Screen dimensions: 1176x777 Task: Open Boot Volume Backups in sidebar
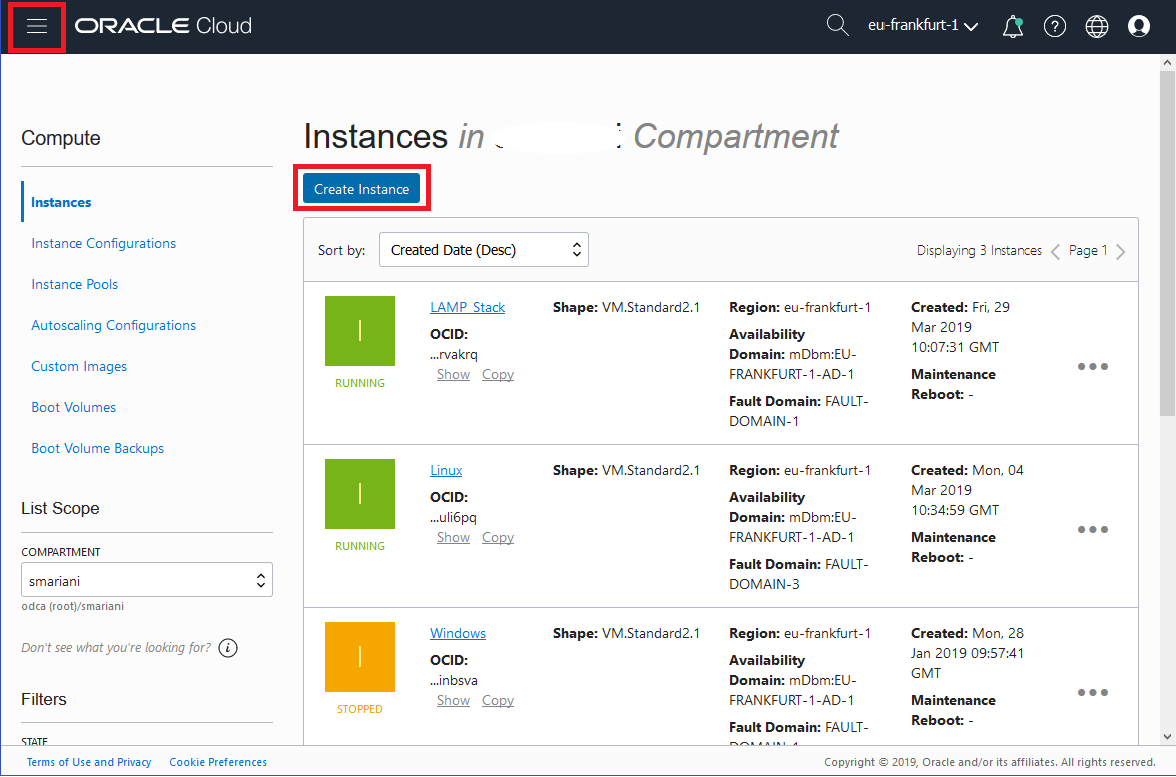coord(98,448)
